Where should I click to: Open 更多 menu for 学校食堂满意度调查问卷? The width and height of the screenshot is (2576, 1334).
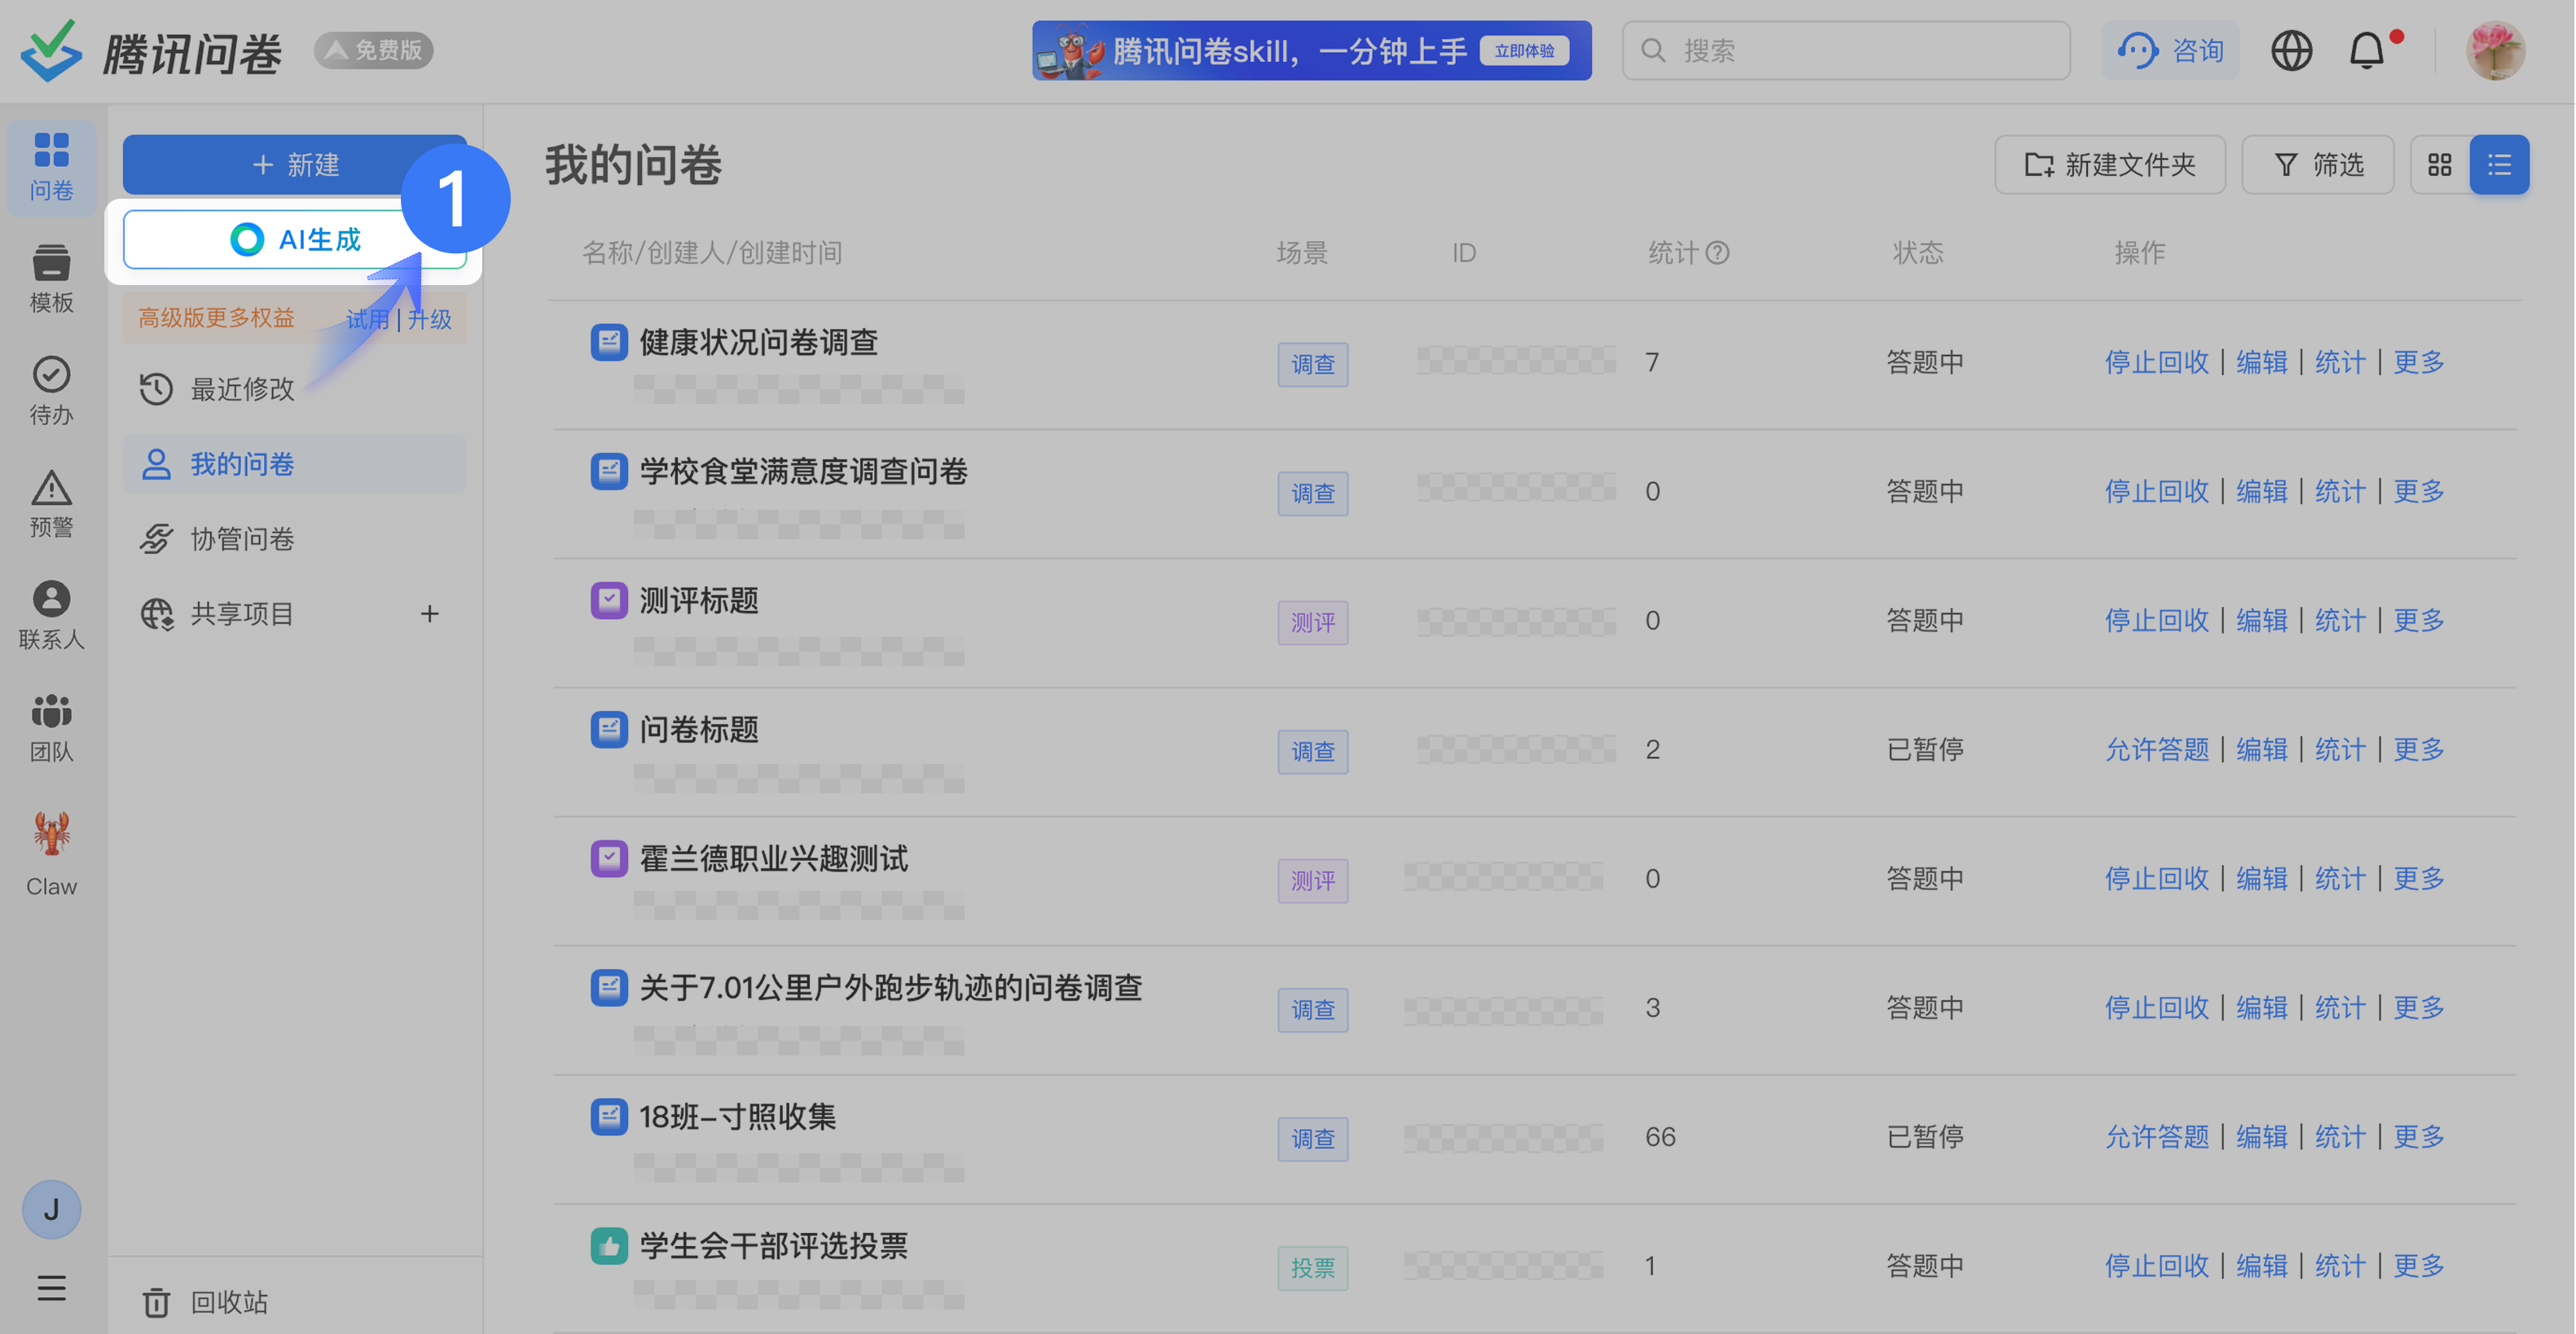pyautogui.click(x=2419, y=491)
